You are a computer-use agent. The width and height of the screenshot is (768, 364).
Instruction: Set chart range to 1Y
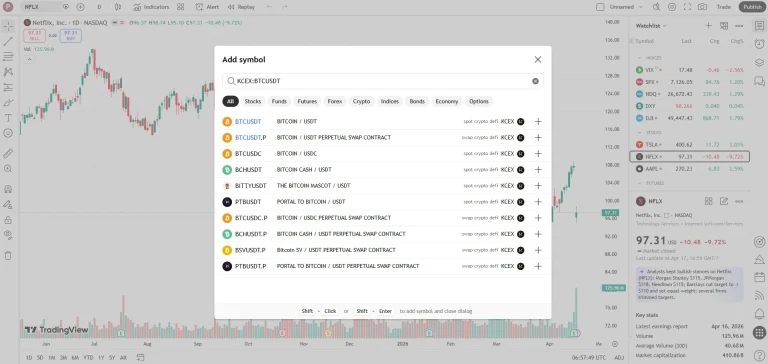pos(101,358)
